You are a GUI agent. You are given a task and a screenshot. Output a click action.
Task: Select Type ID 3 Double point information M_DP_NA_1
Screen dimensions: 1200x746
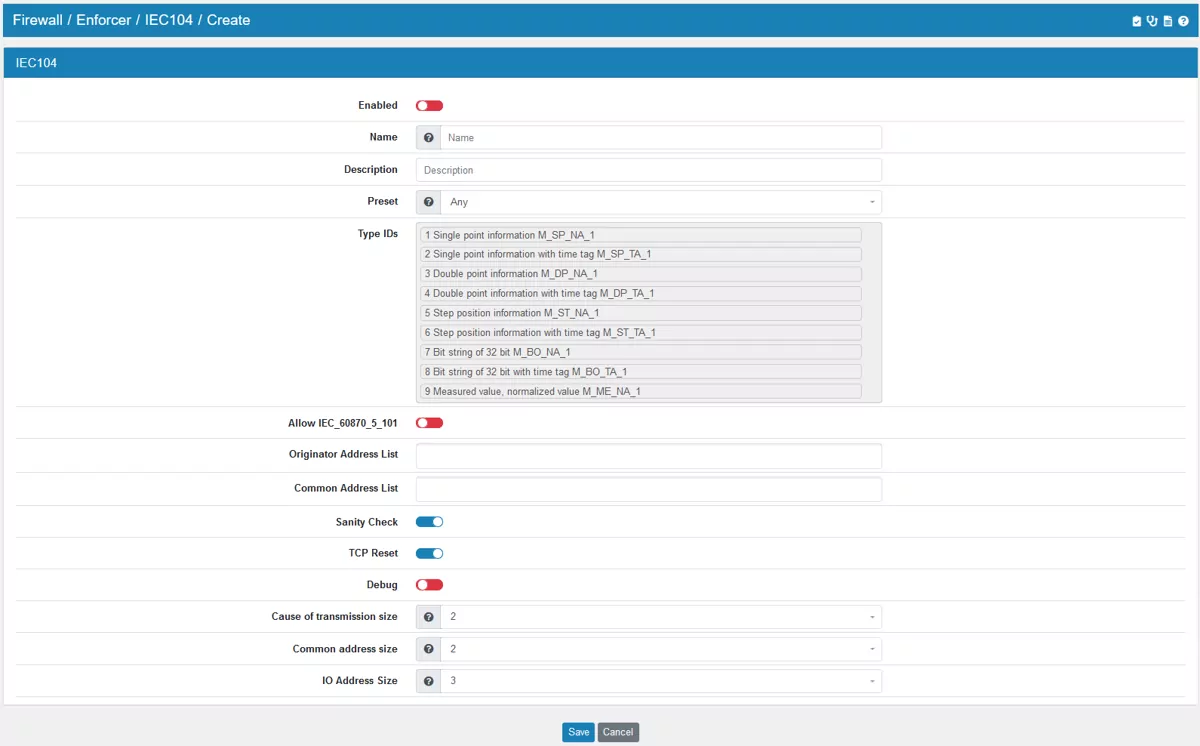(641, 274)
